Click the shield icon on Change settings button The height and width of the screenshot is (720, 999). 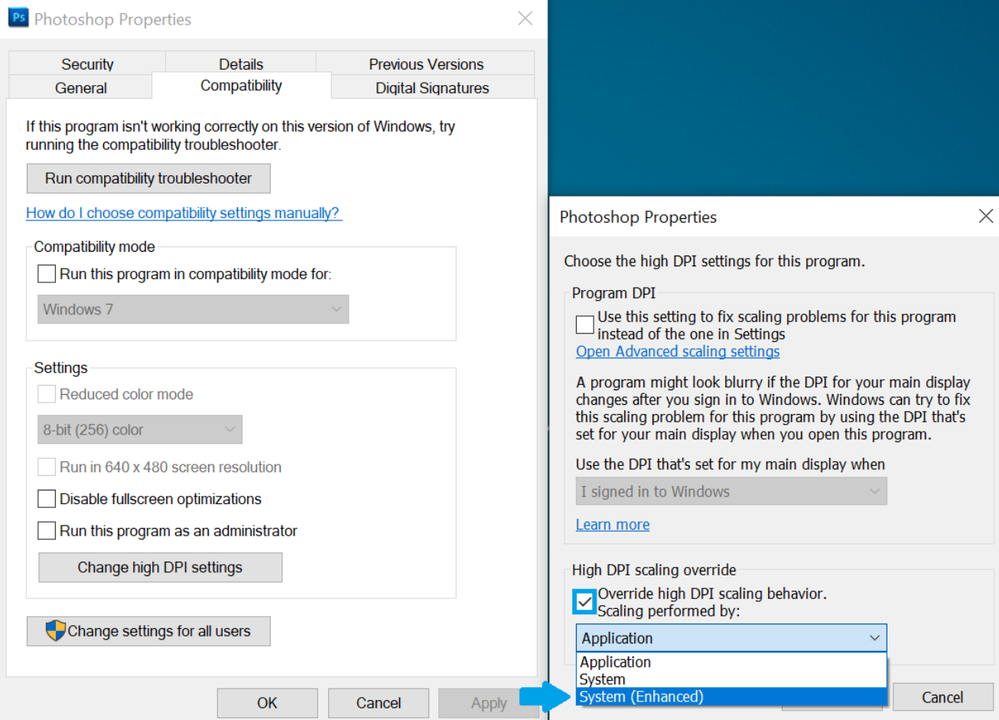[x=55, y=631]
